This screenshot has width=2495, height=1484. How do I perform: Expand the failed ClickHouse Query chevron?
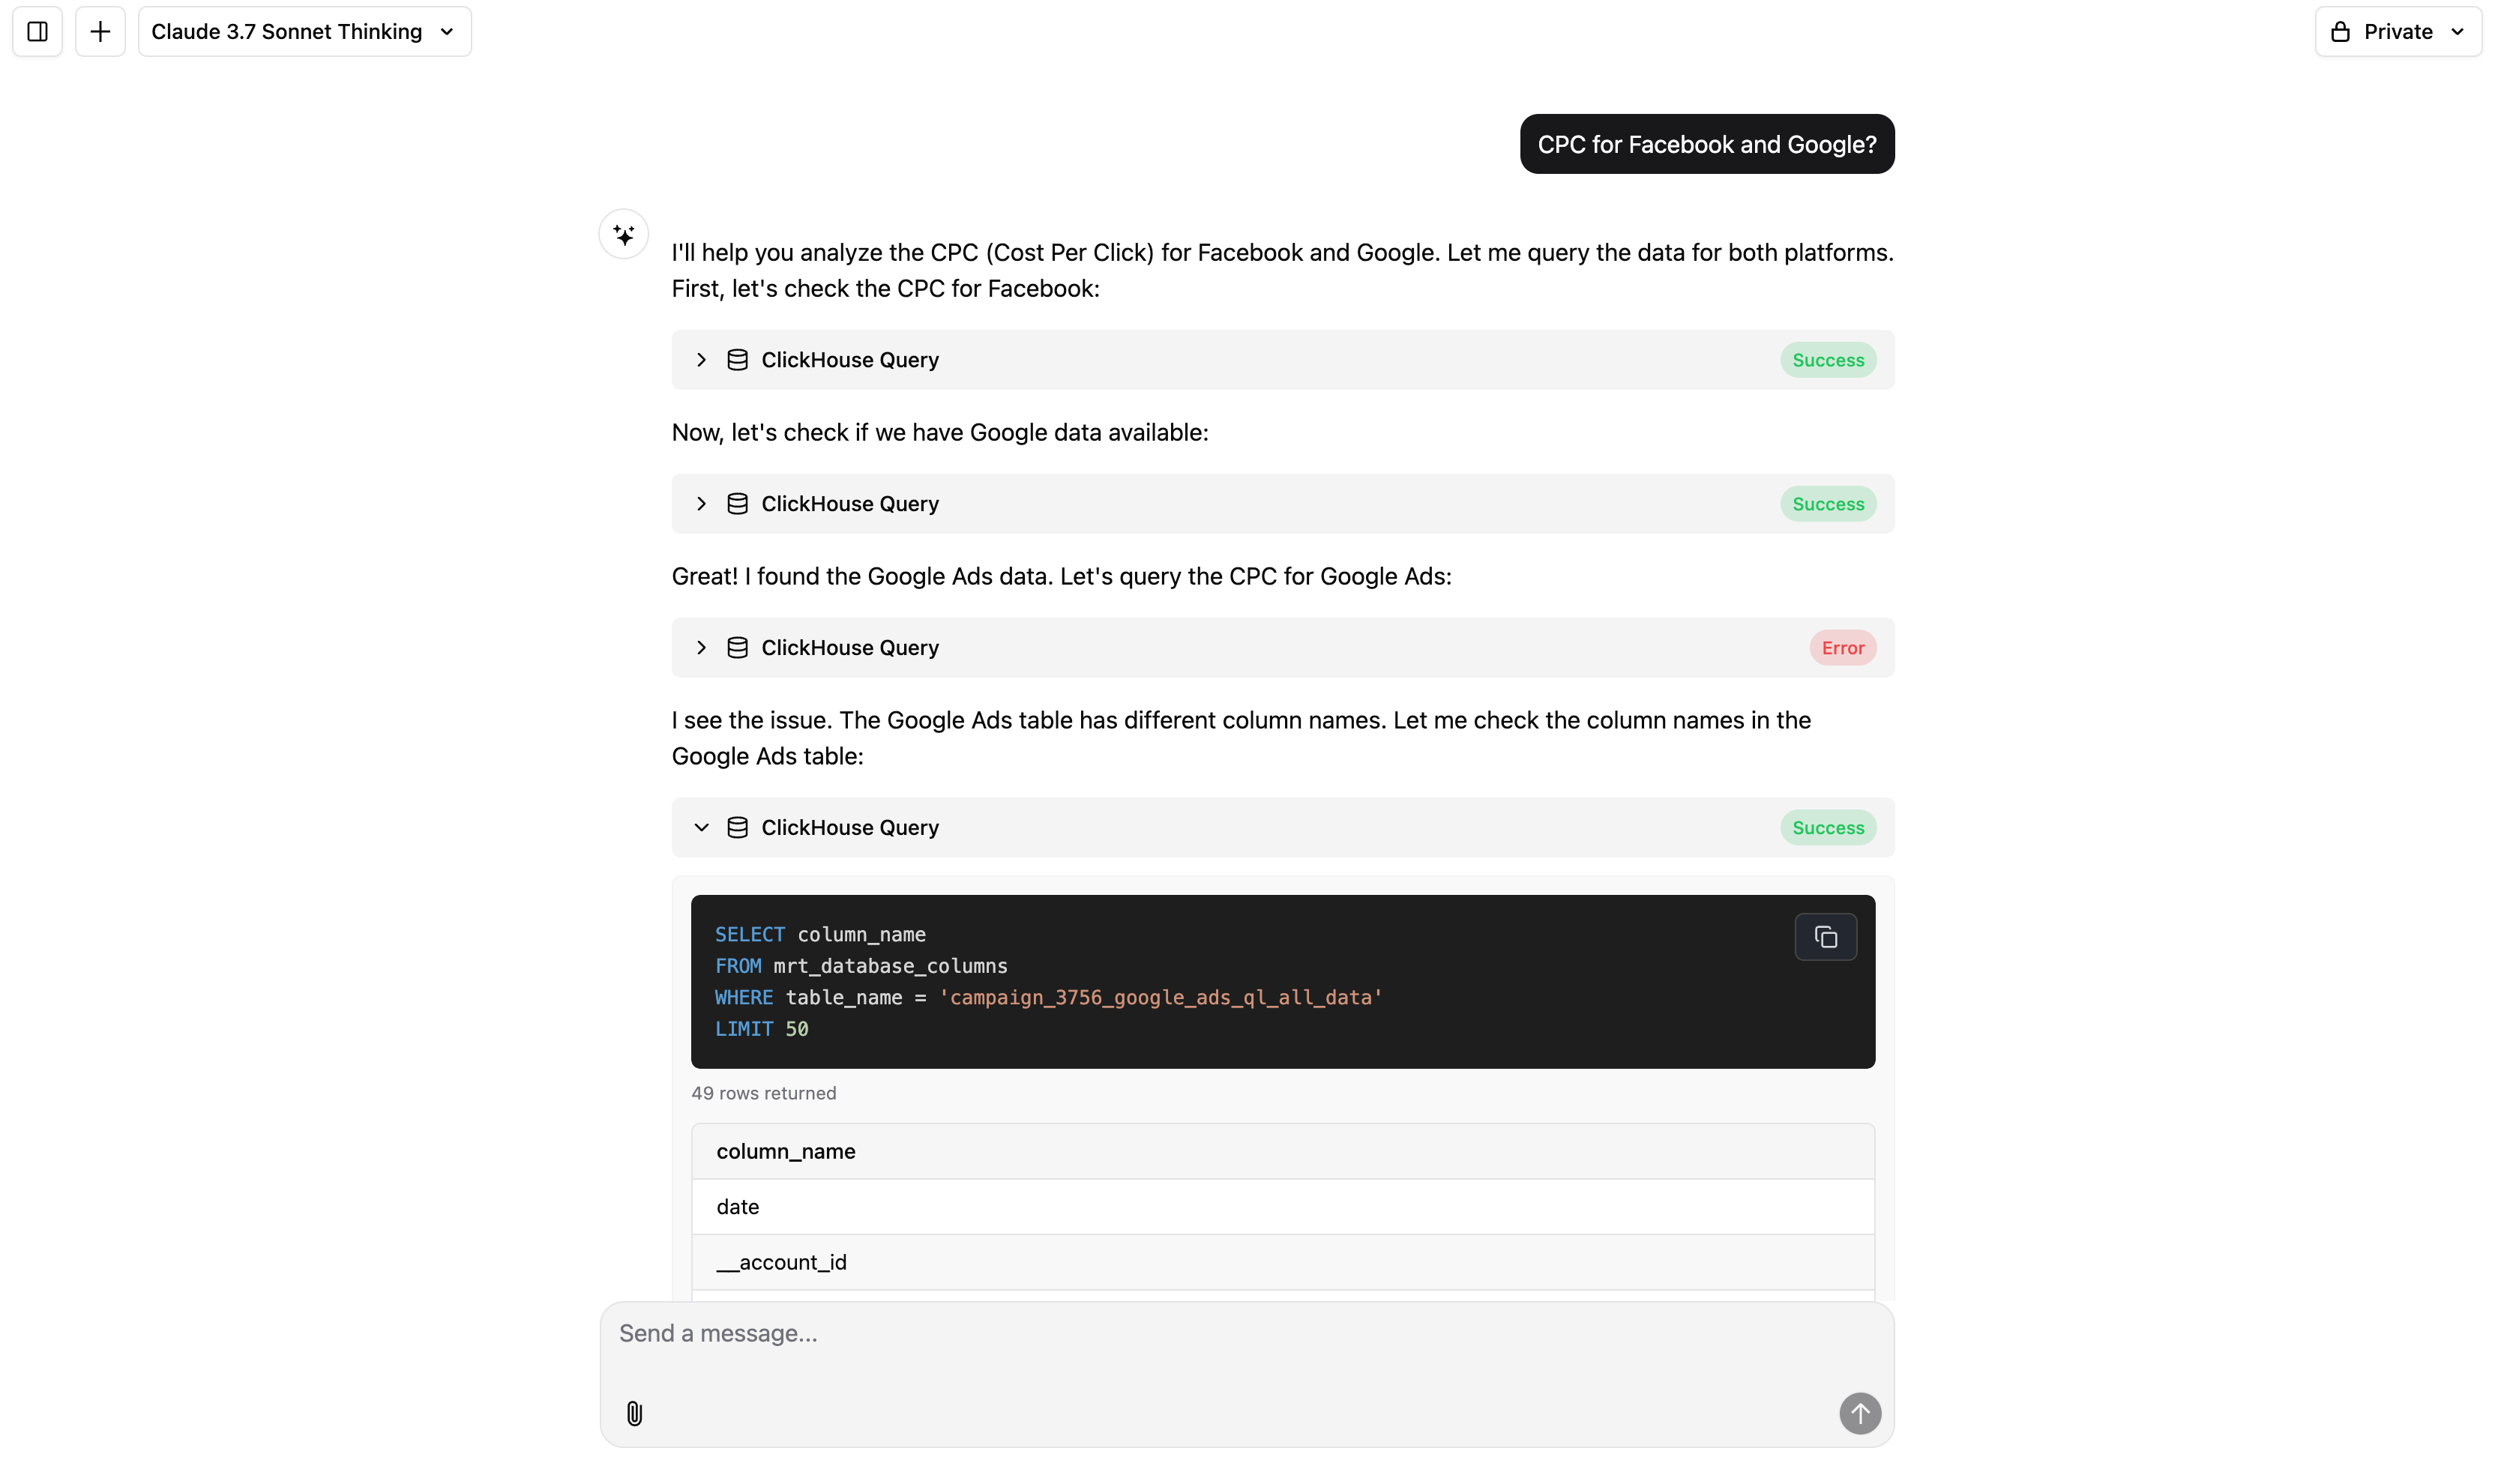(x=702, y=648)
